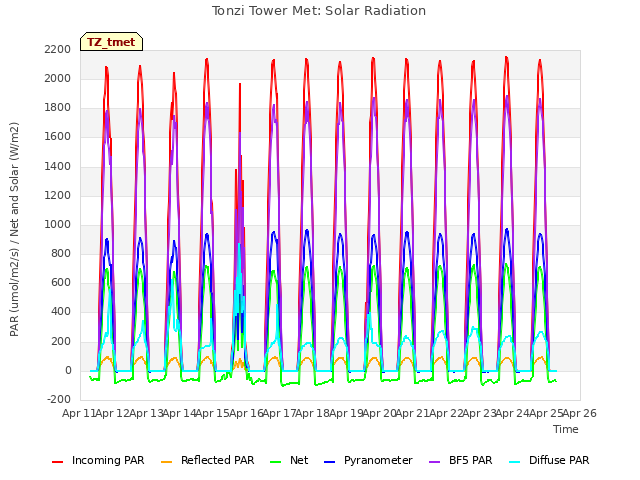Image resolution: width=640 pixels, height=480 pixels.
Task: Click the Time x-axis label
Action: pos(566,429)
